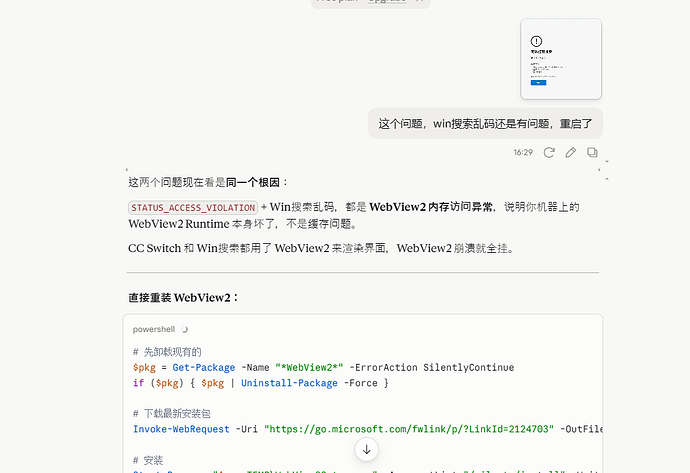Click the Invoke-WebRequest command in code
Image resolution: width=690 pixels, height=473 pixels.
click(181, 429)
